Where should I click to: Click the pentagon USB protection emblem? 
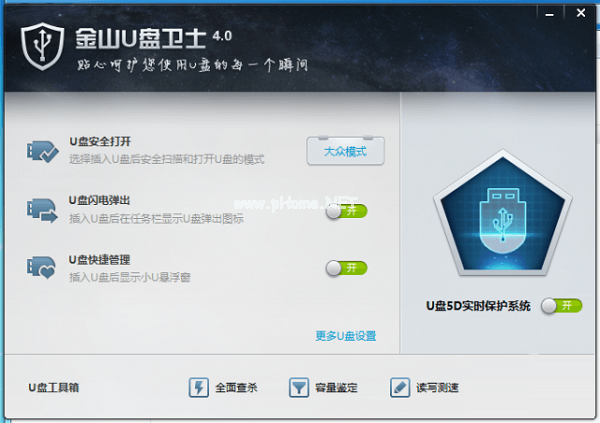503,213
